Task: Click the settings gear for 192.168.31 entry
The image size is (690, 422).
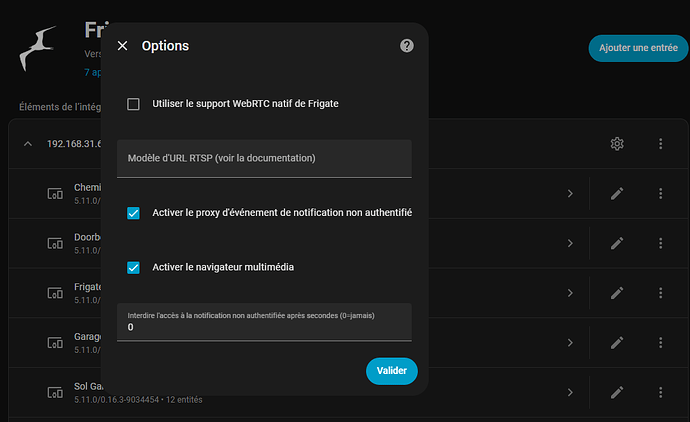Action: [x=617, y=144]
